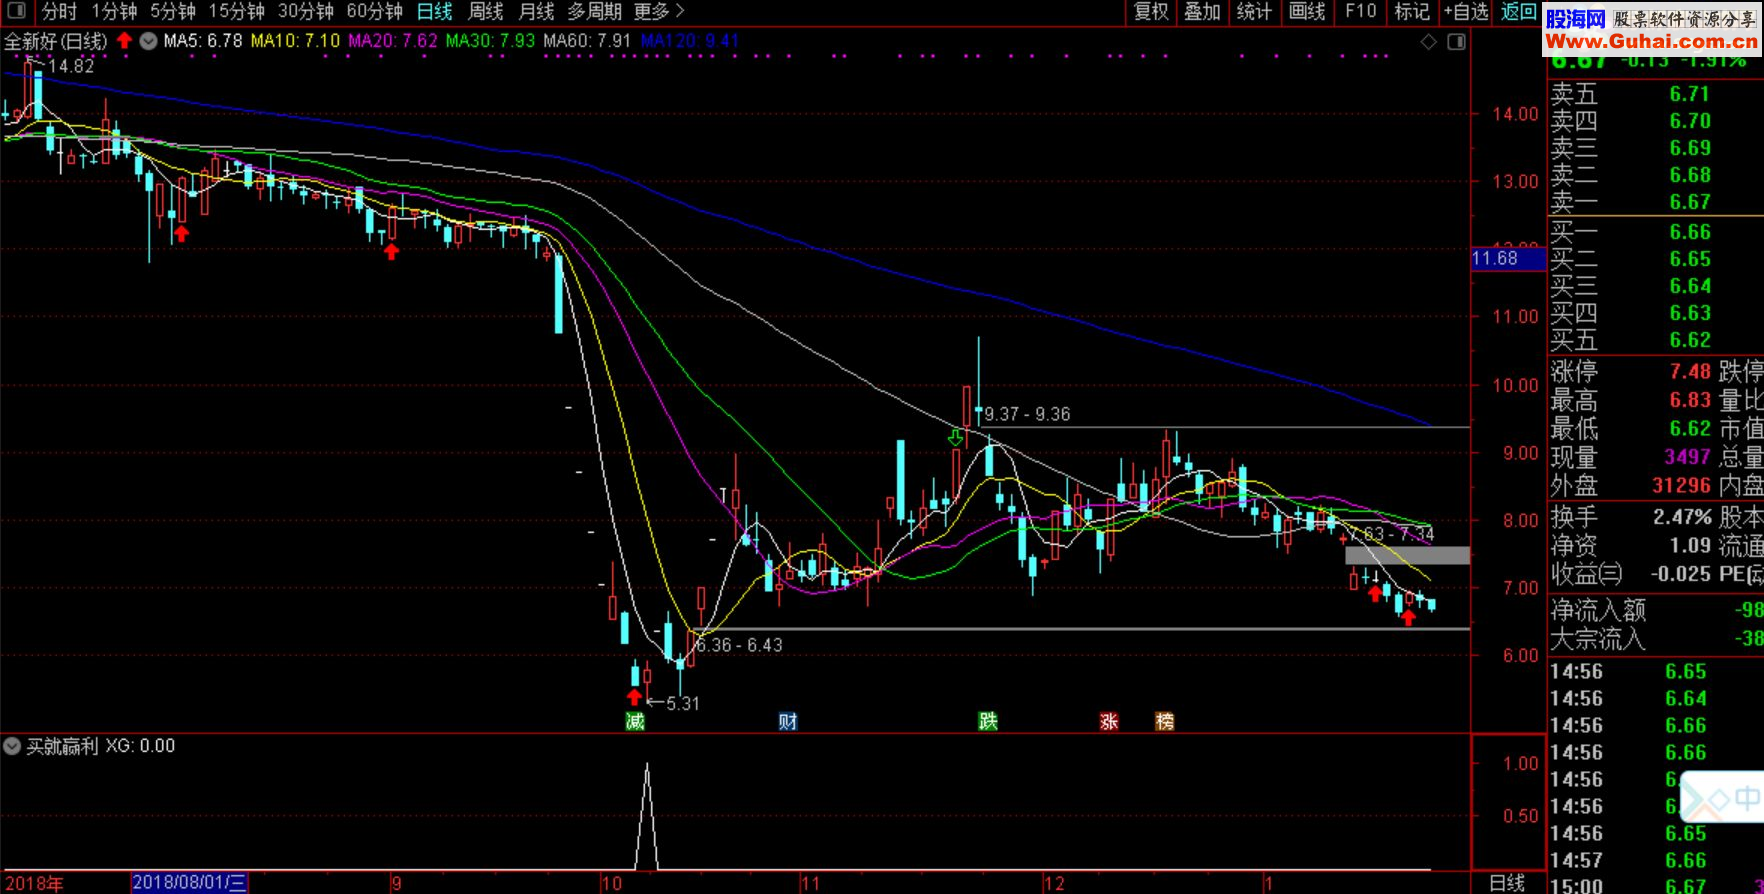
Task: Toggle the left sidebar panel icon
Action: tap(16, 12)
